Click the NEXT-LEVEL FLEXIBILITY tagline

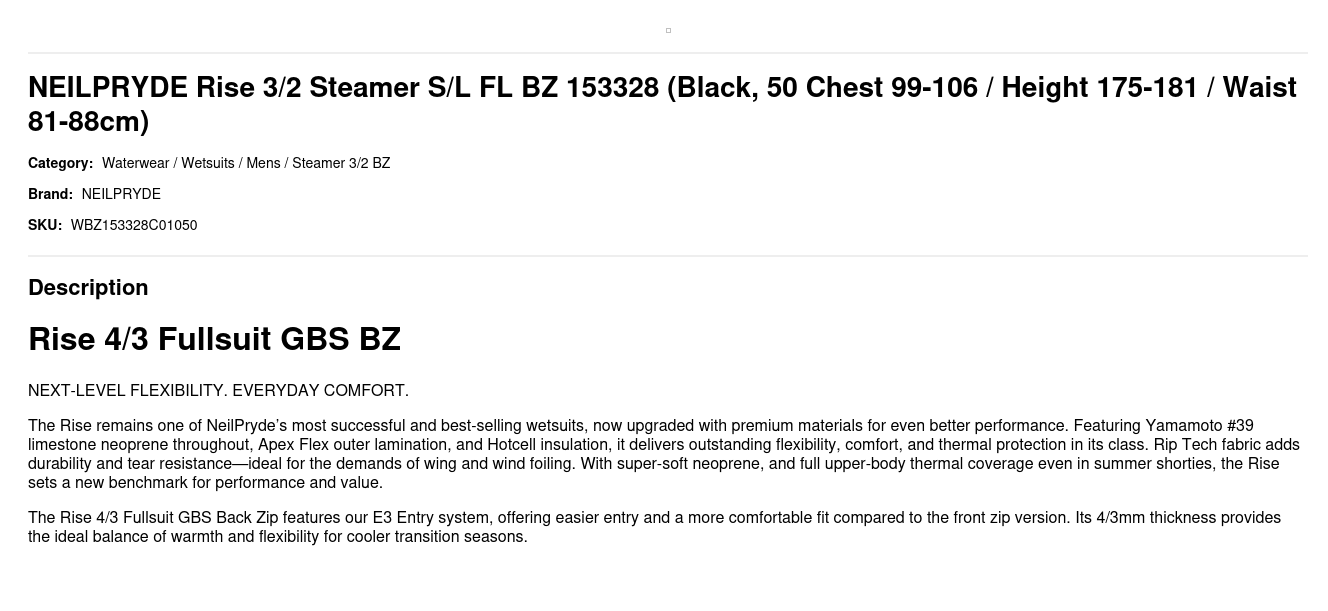218,390
